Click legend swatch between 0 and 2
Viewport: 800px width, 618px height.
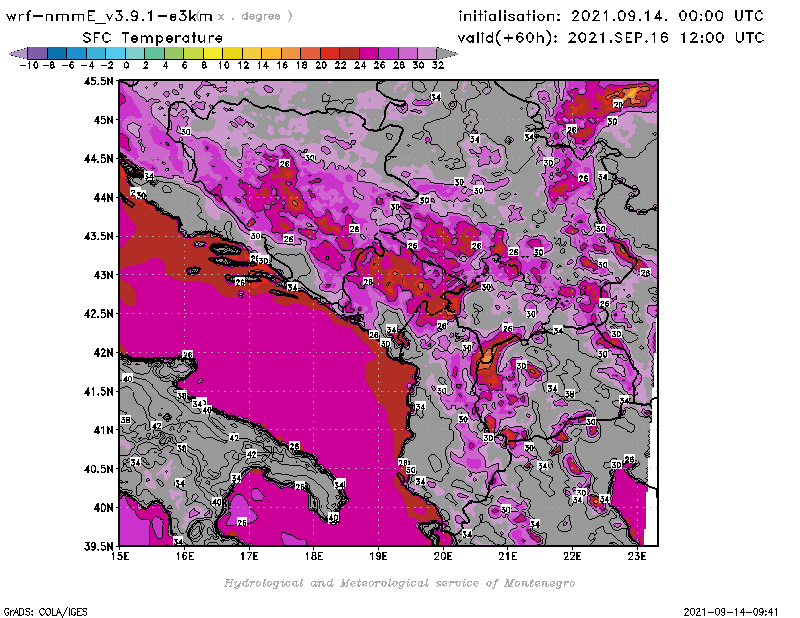(x=135, y=53)
